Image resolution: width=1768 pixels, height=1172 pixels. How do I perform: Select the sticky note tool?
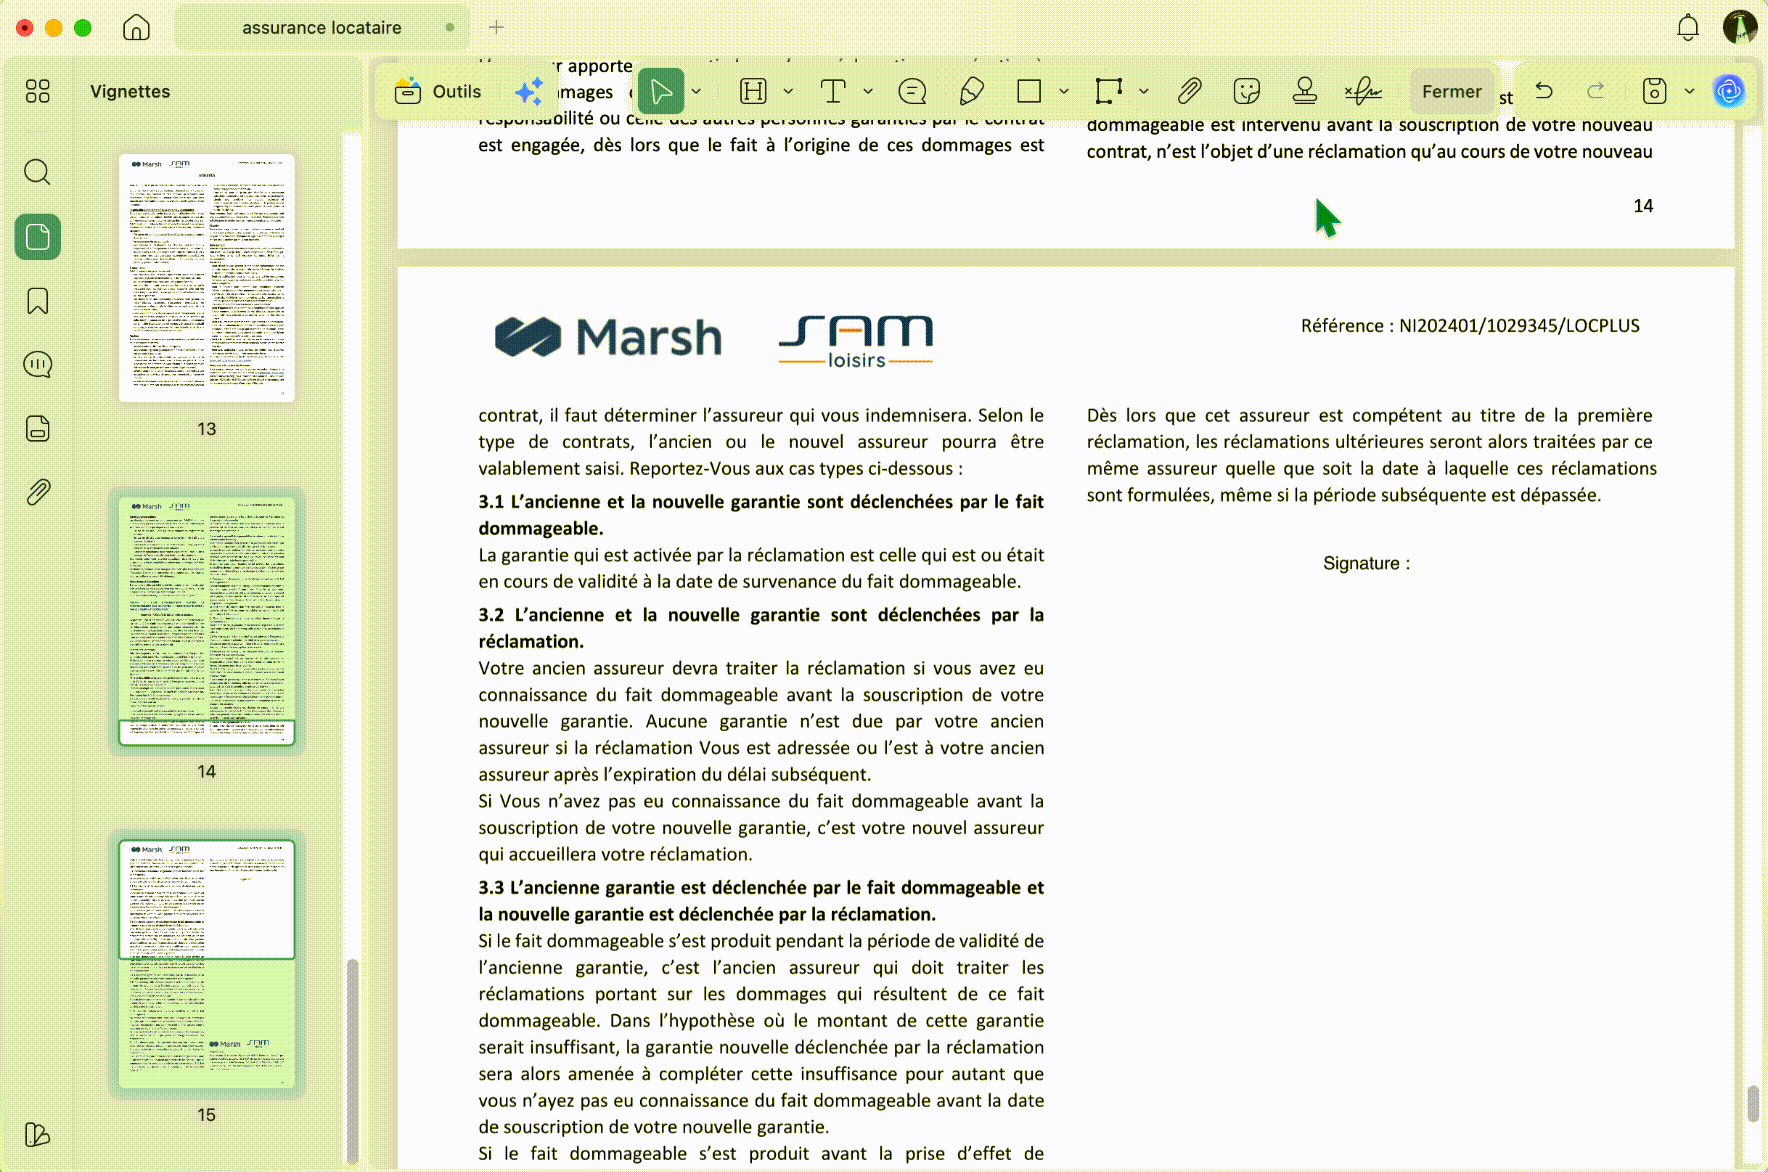[912, 92]
